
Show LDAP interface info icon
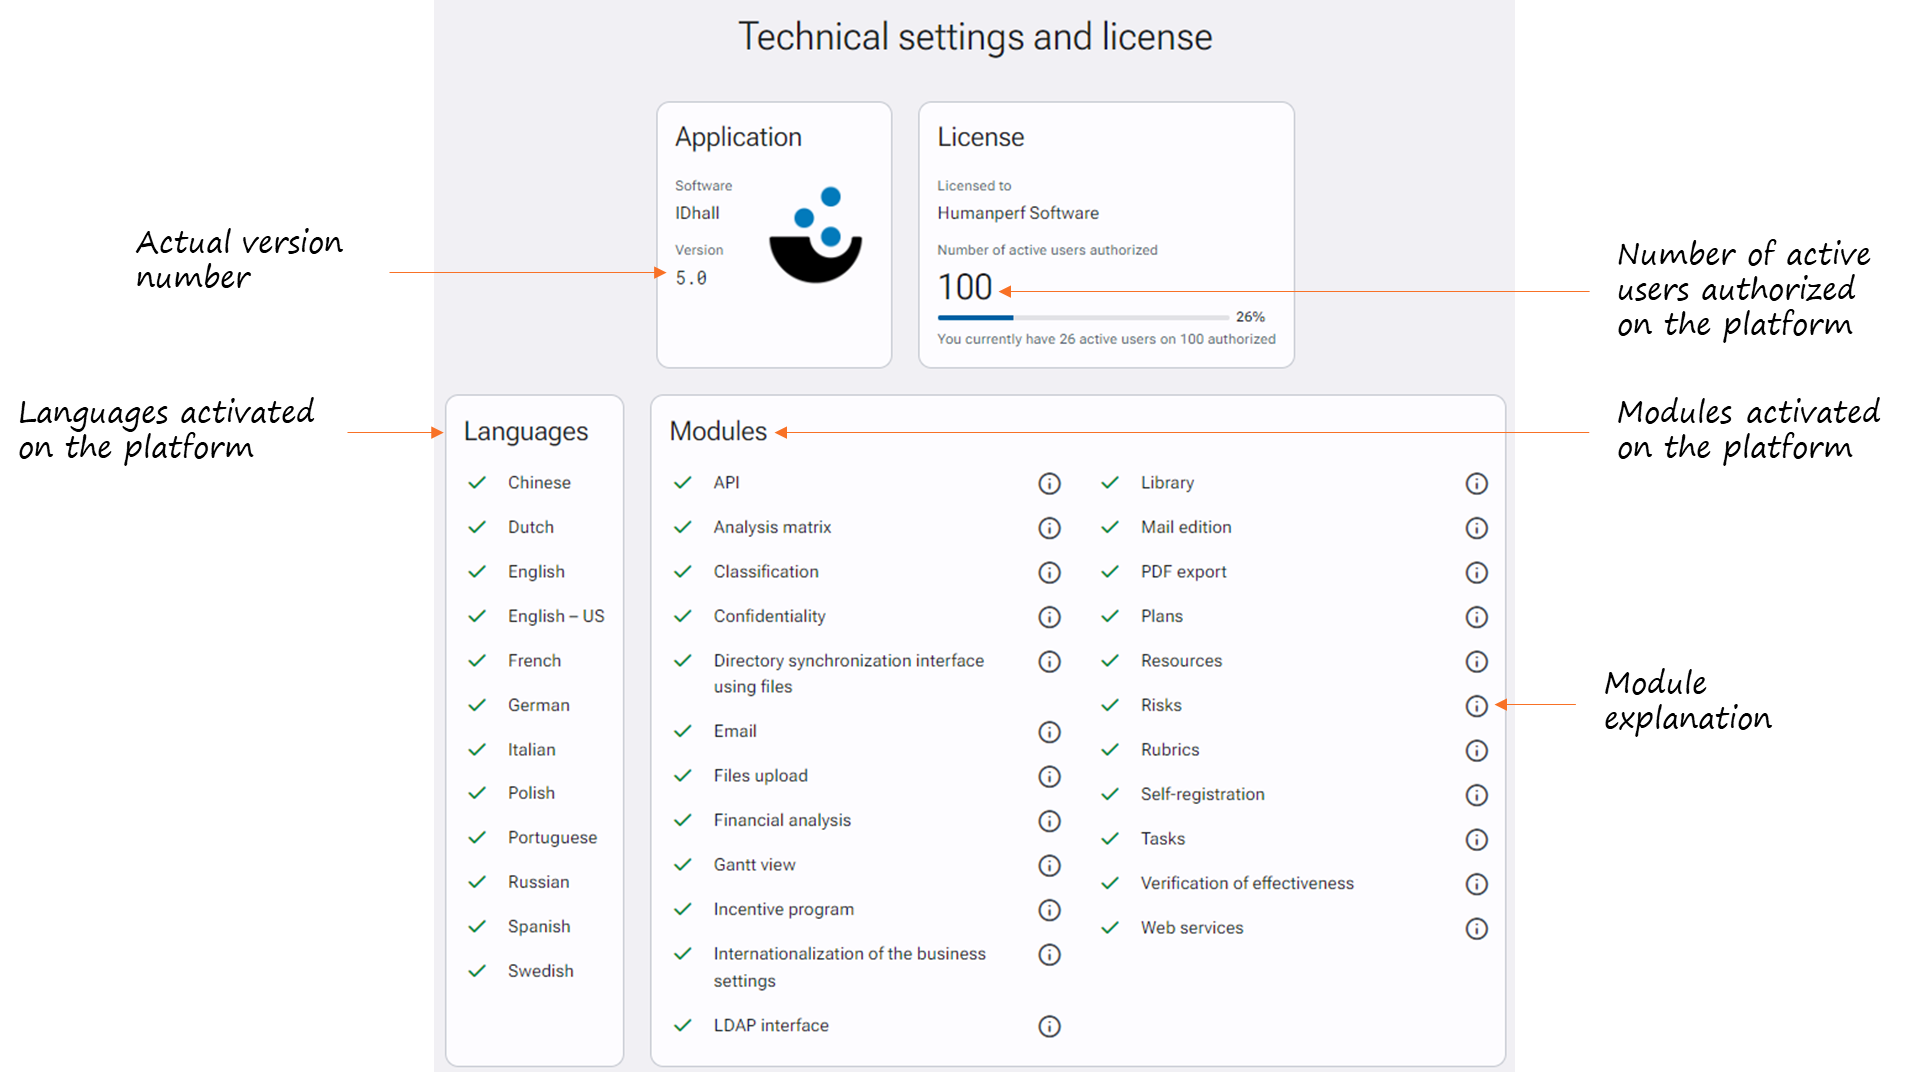click(x=1049, y=1027)
